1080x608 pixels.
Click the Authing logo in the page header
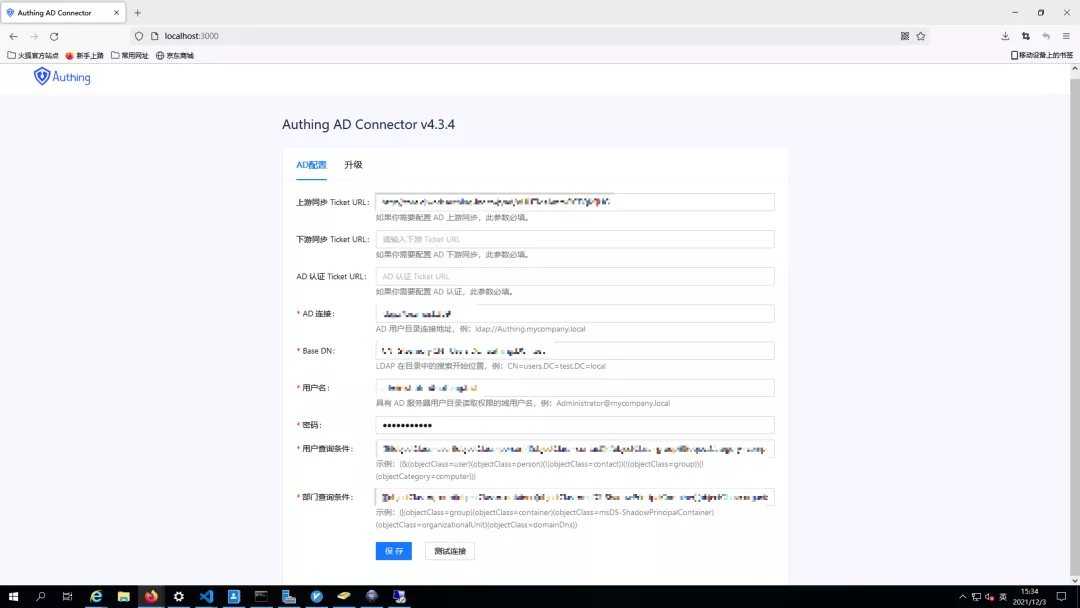(x=62, y=76)
